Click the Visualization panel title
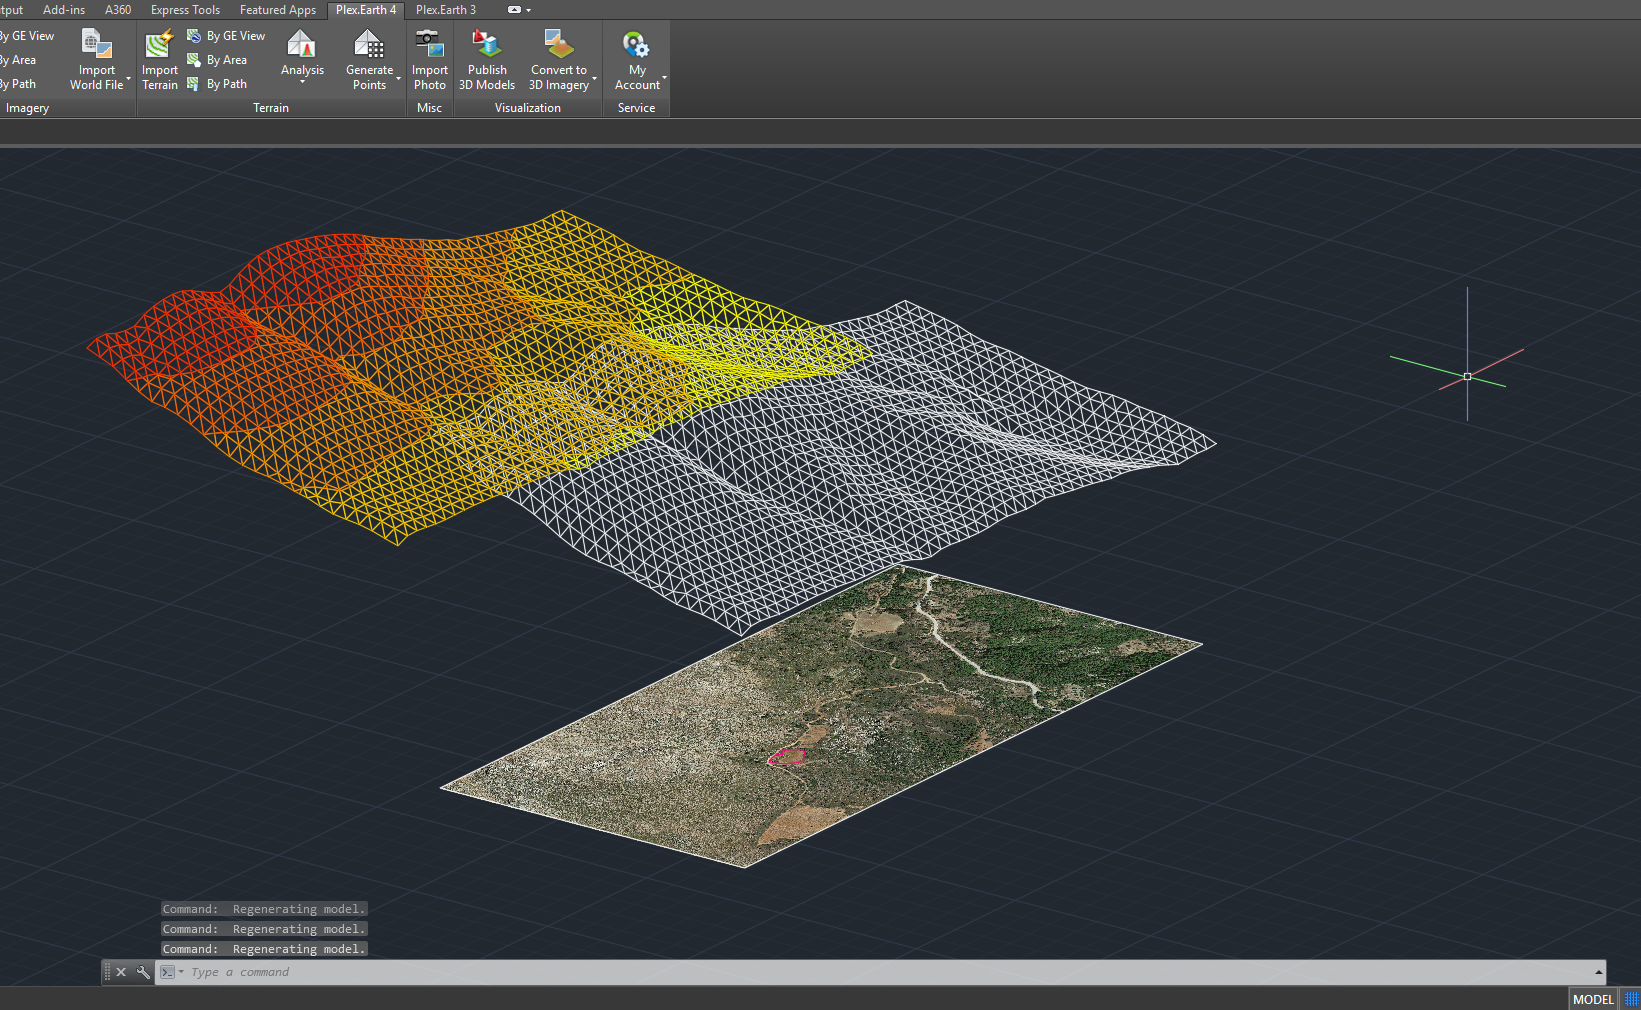1641x1010 pixels. point(528,108)
